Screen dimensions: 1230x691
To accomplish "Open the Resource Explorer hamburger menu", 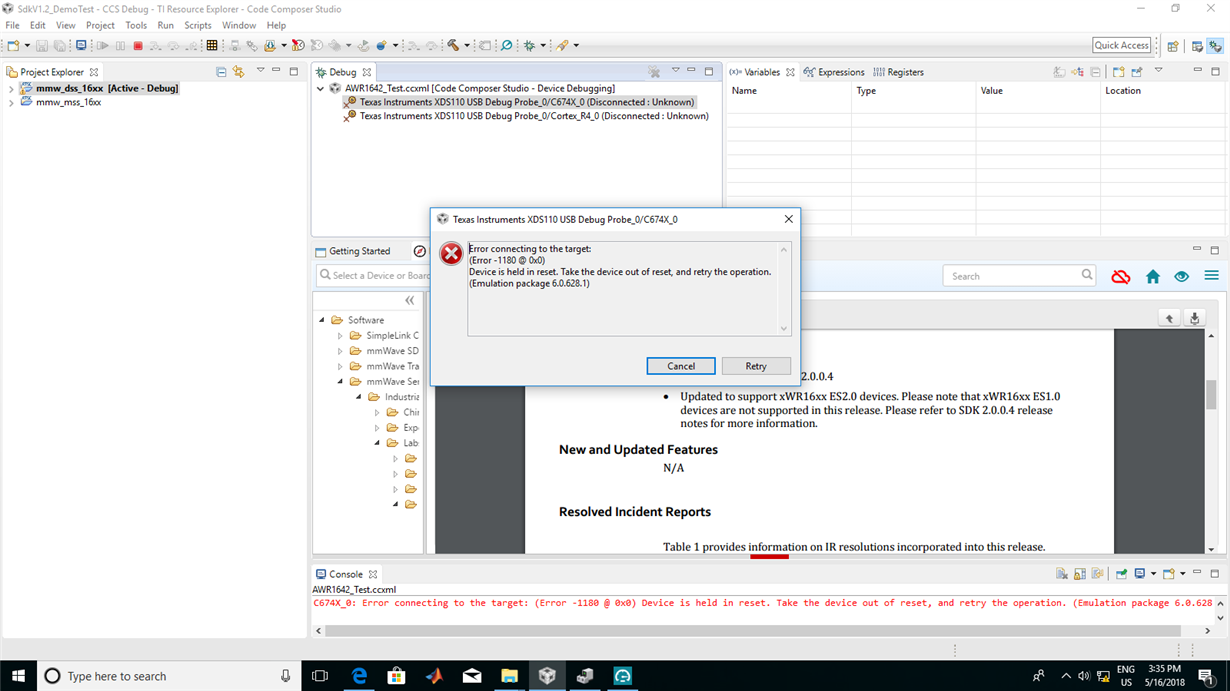I will pyautogui.click(x=1211, y=276).
